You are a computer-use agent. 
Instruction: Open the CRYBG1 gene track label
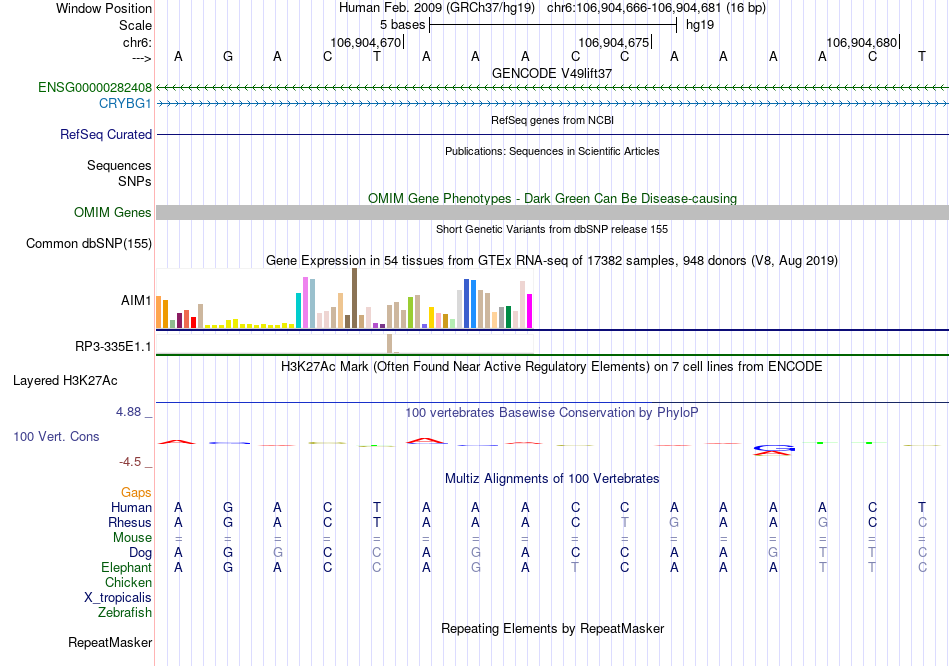(125, 104)
